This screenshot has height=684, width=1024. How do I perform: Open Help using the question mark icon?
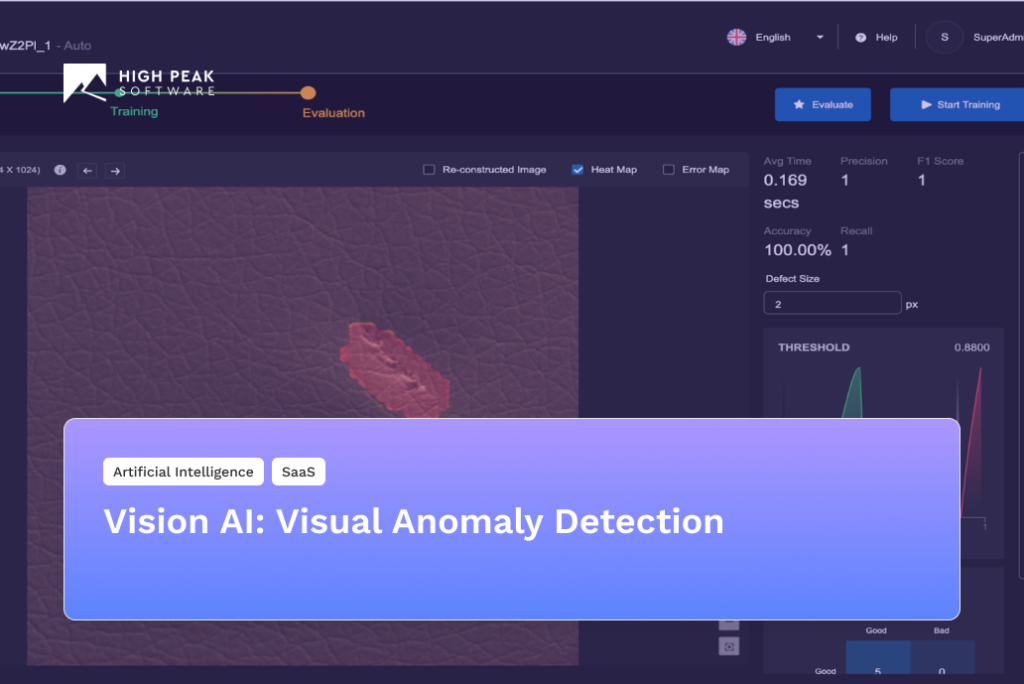[860, 37]
